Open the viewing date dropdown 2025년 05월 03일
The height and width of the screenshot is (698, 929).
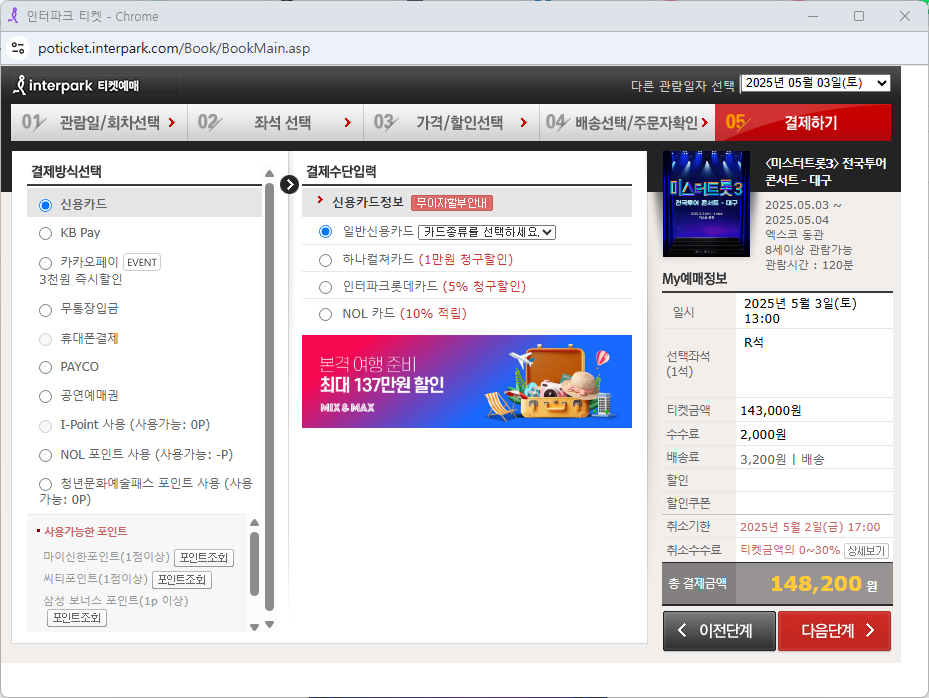click(x=816, y=83)
